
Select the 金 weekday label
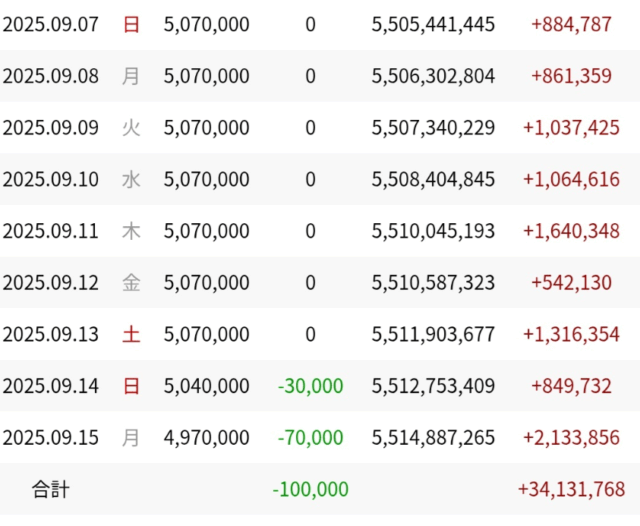click(x=131, y=283)
